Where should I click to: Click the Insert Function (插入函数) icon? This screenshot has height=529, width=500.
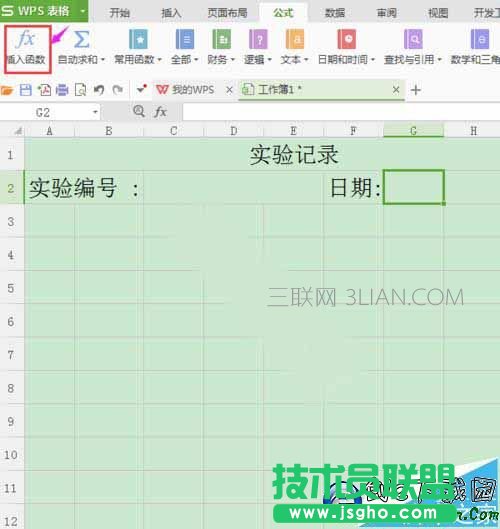[26, 39]
